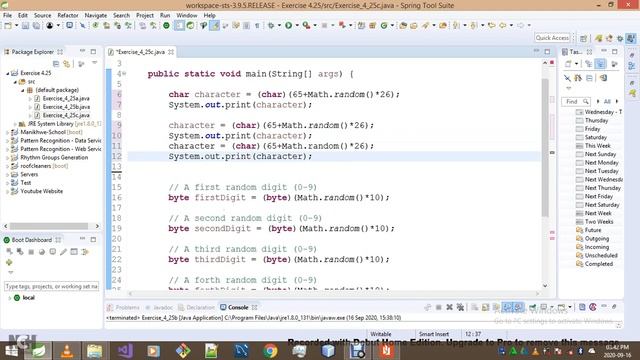Click the editor horizontal scrollbar track
640x360 pixels.
point(334,293)
